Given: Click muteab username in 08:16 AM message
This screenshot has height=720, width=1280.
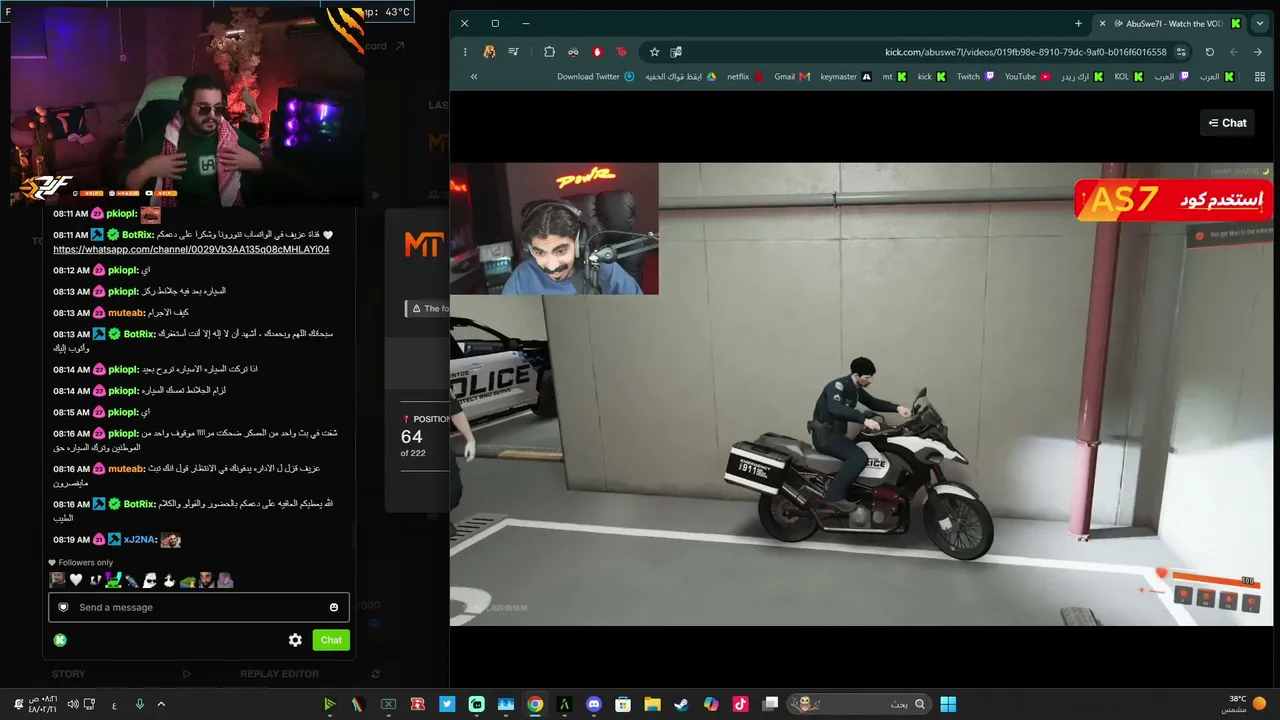Looking at the screenshot, I should tap(126, 469).
